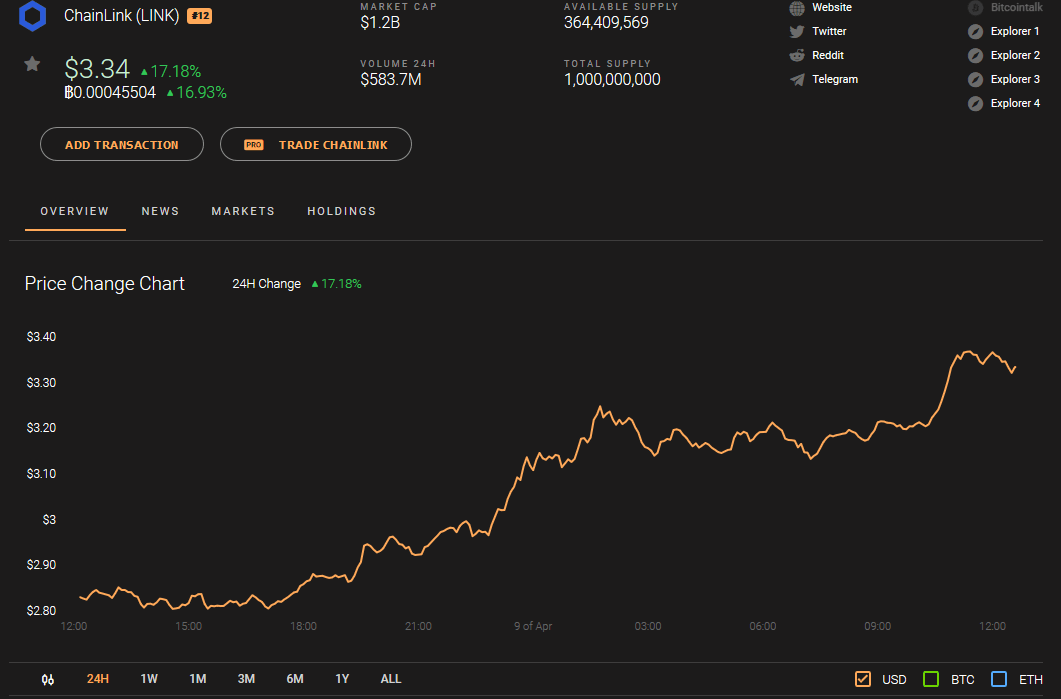Viewport: 1061px width, 699px height.
Task: Select the 24H chart range
Action: pos(97,679)
